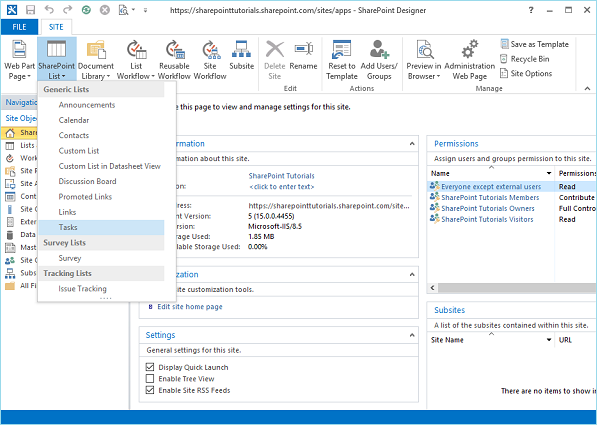Collapse the Settings section
The width and height of the screenshot is (600, 425).
[x=411, y=335]
